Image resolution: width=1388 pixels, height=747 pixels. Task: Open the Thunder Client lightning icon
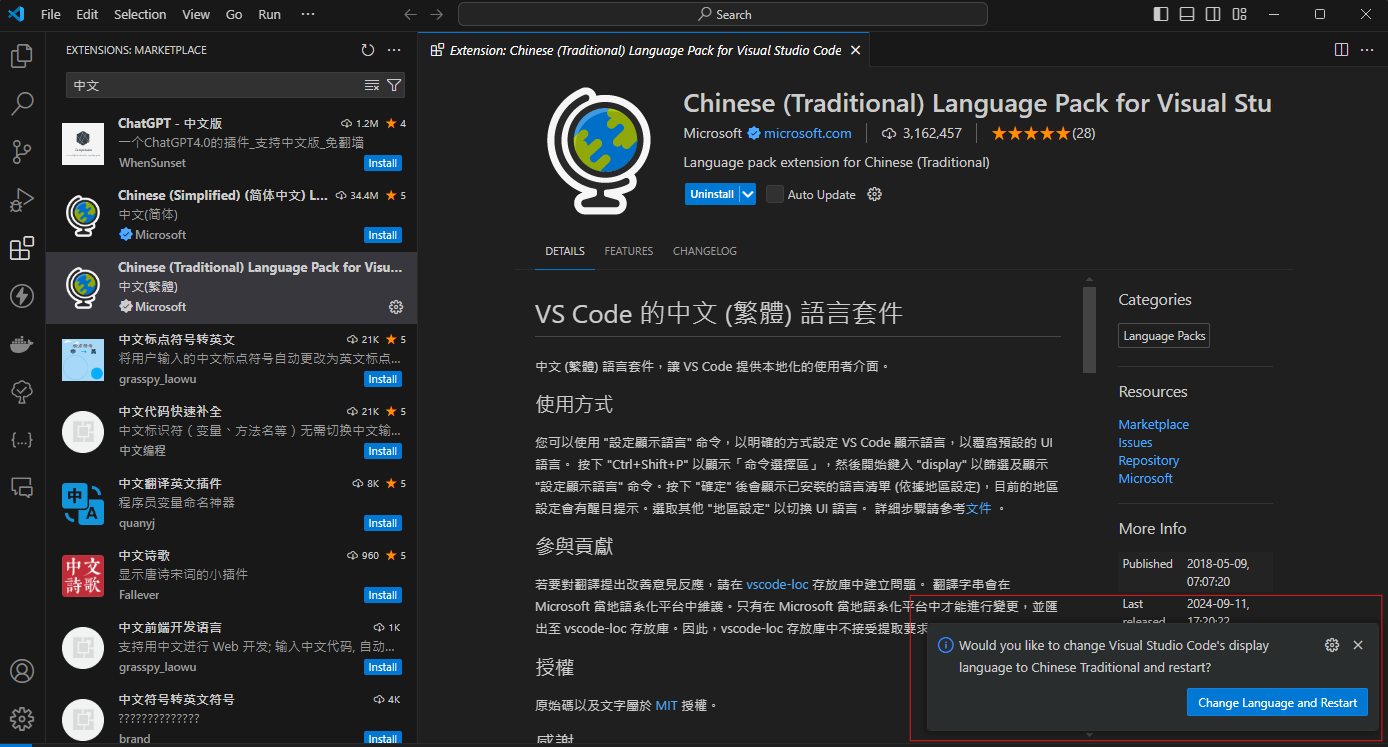tap(22, 295)
